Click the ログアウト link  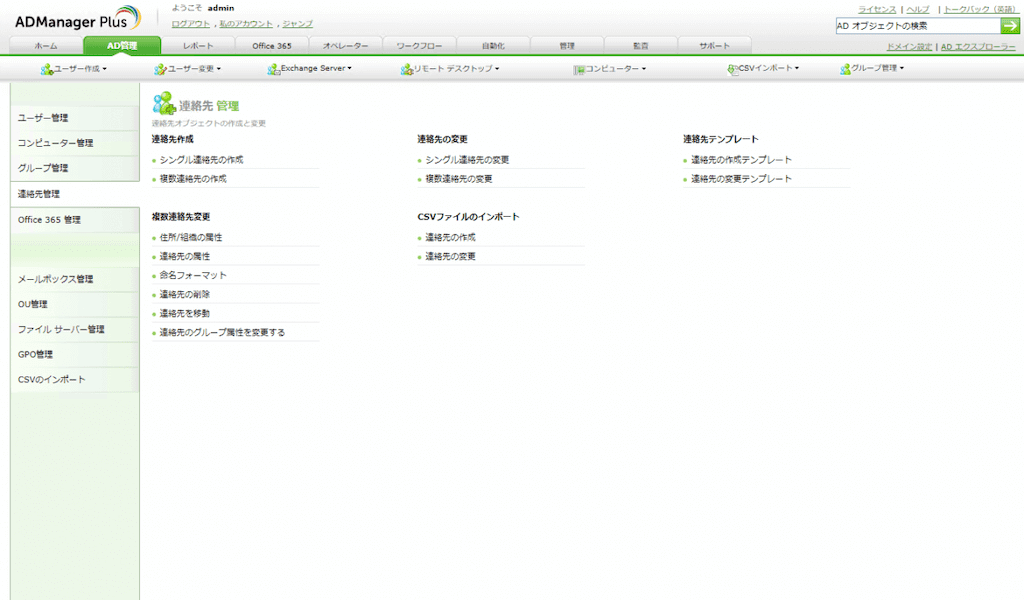(x=191, y=24)
